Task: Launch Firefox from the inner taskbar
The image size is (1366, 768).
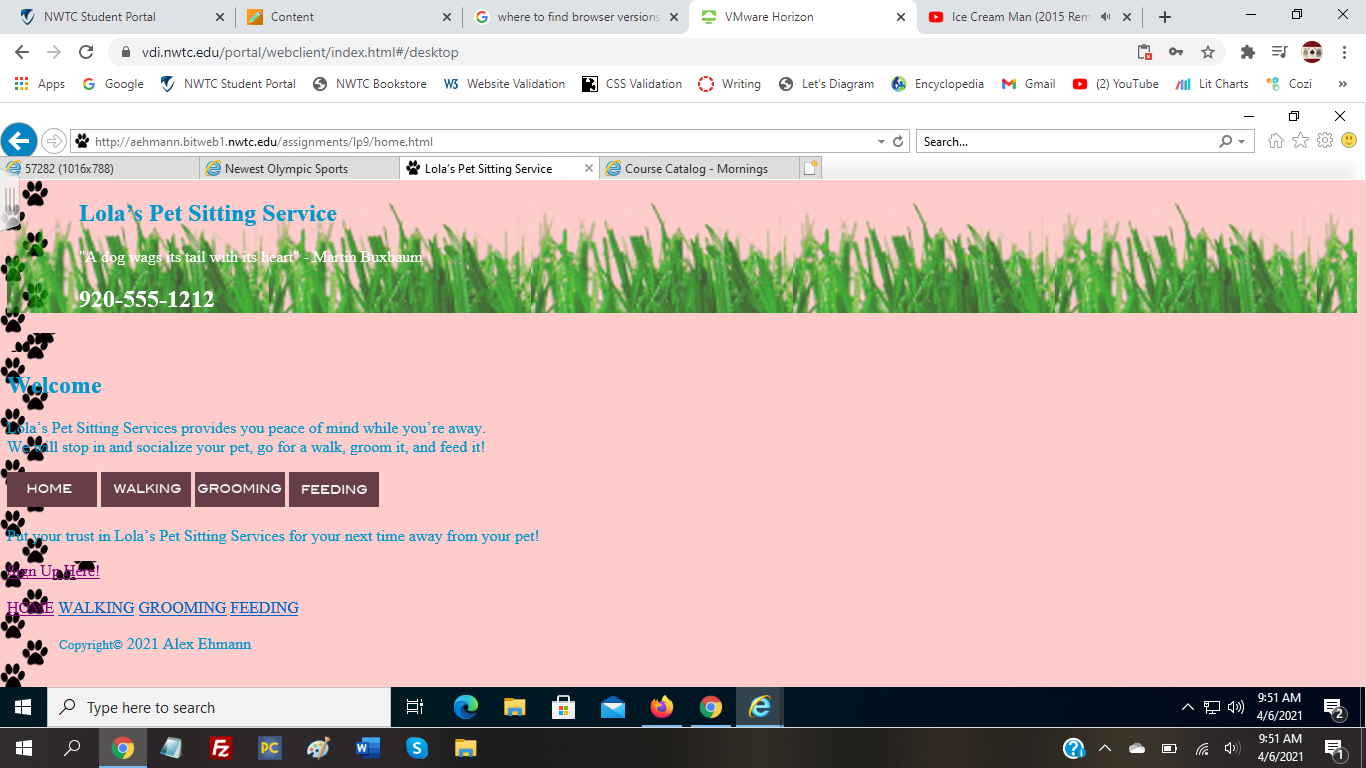Action: 661,708
